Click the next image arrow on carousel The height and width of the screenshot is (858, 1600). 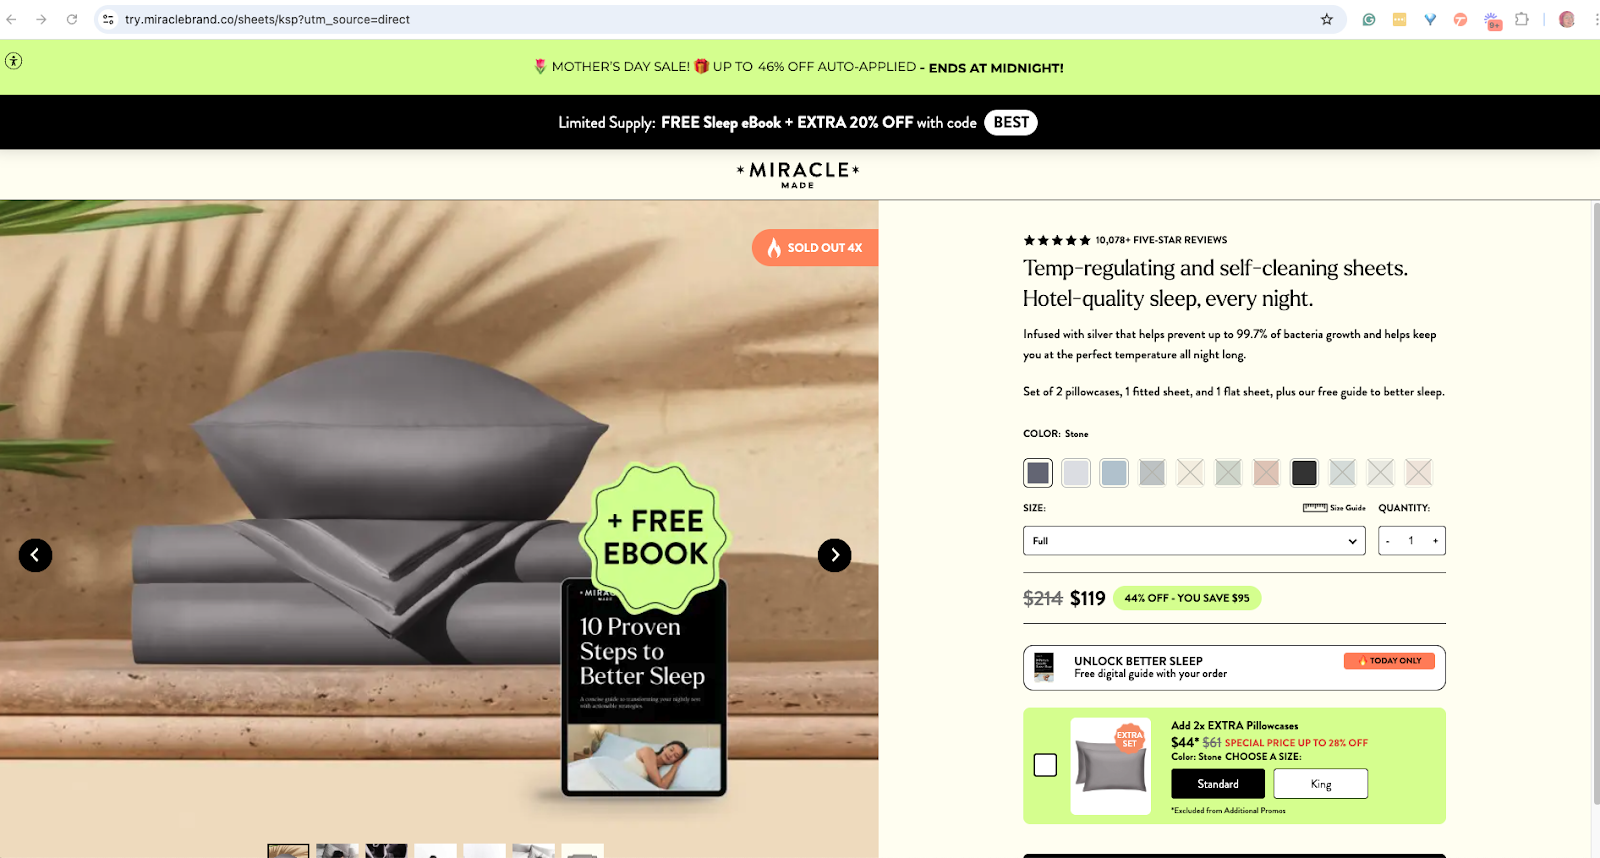834,555
